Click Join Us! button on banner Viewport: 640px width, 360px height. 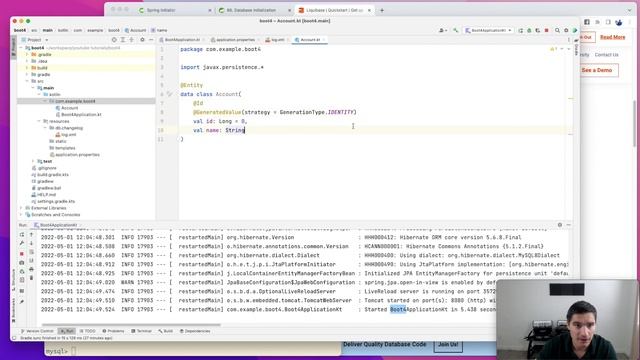448,344
